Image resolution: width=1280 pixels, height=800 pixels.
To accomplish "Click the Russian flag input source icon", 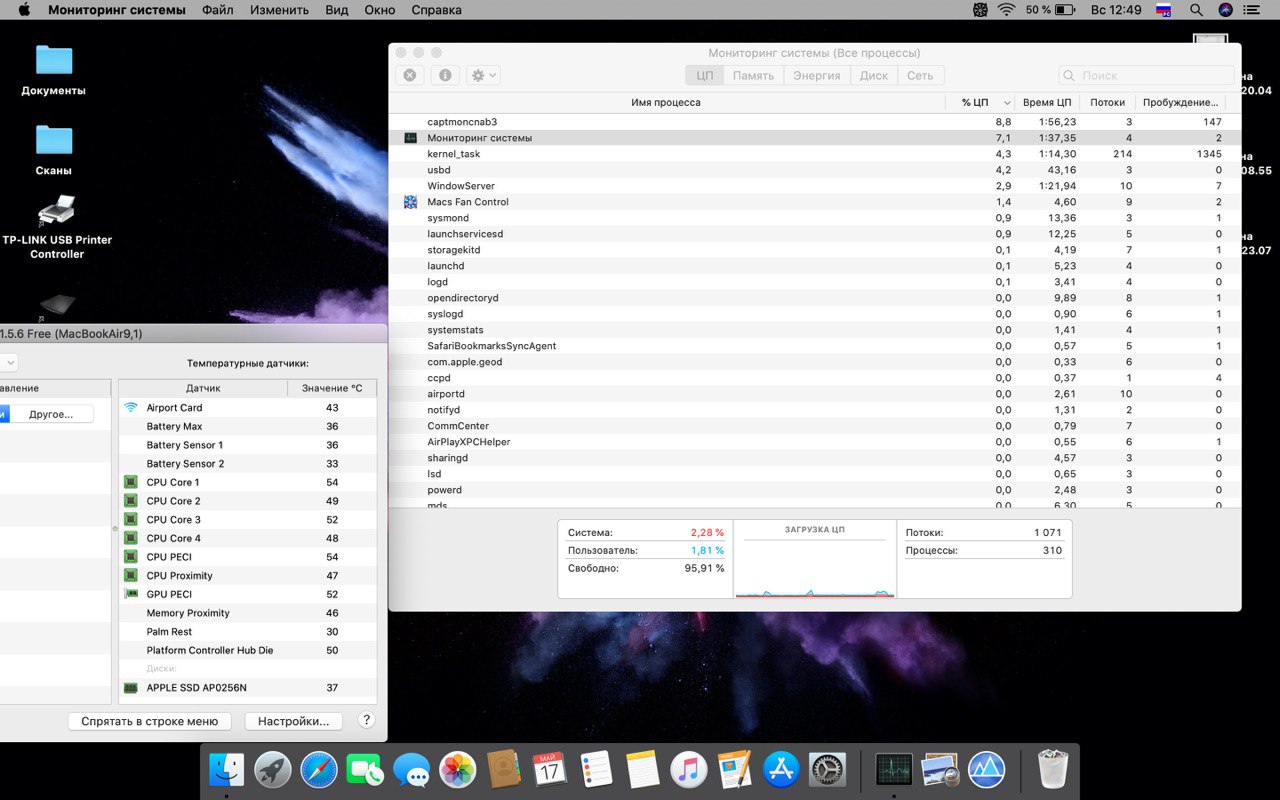I will (1163, 10).
